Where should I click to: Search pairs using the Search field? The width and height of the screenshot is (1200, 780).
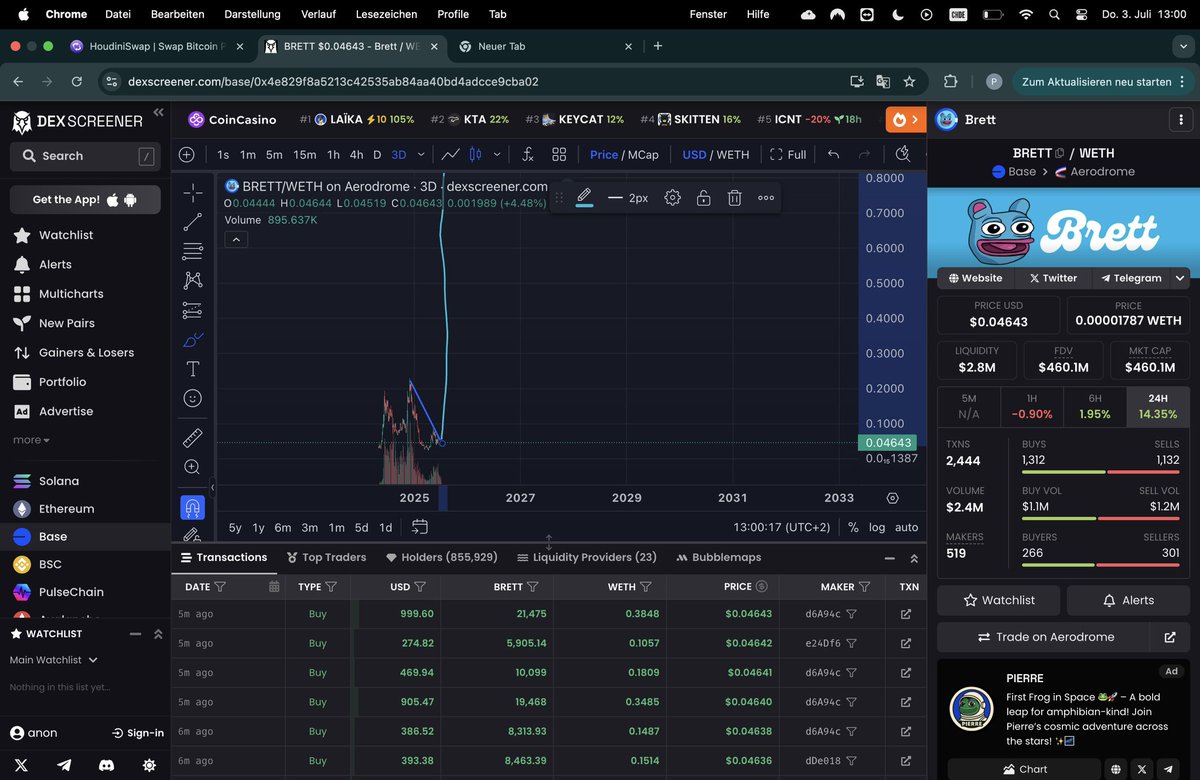(85, 156)
